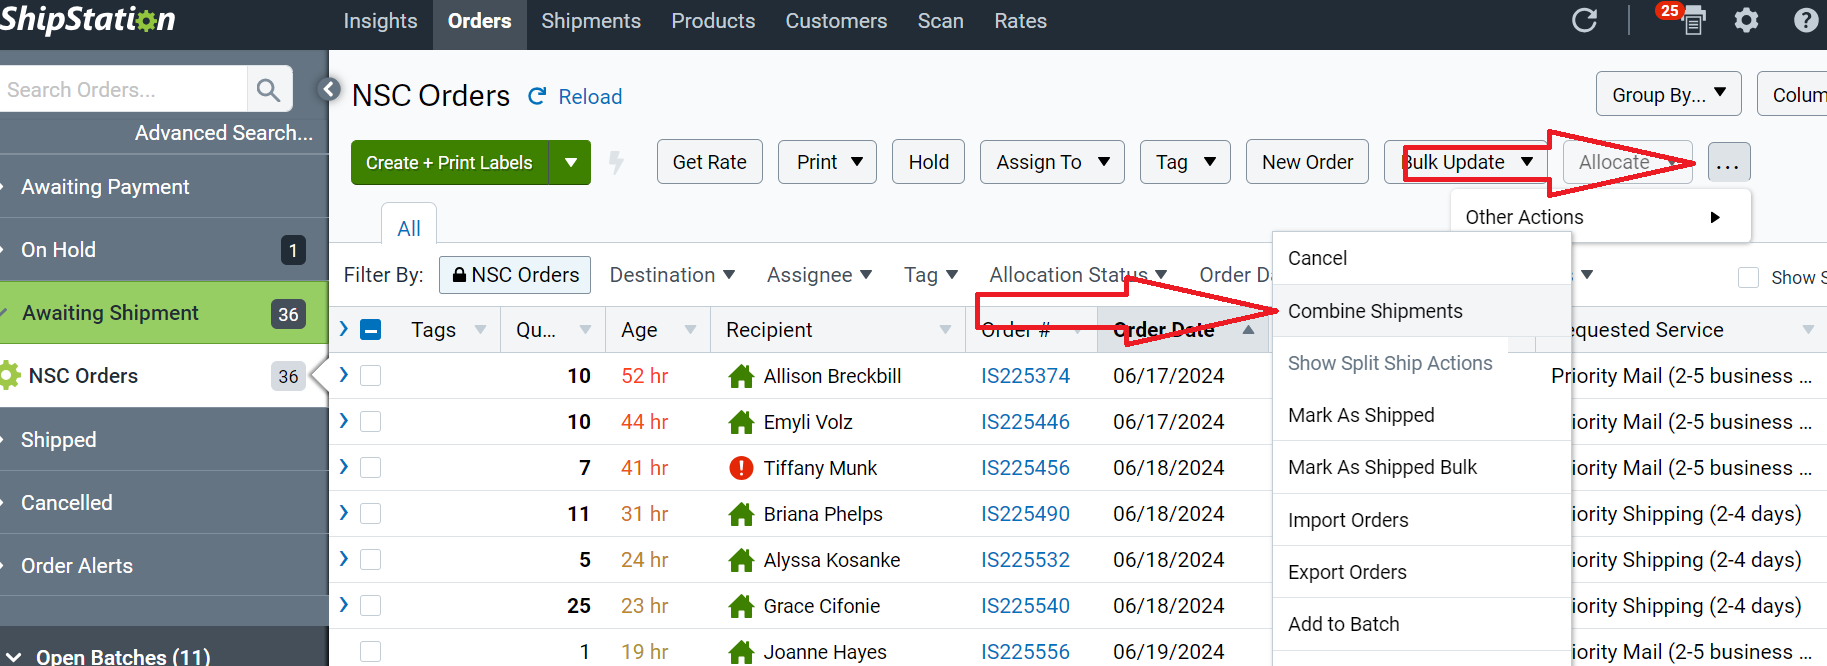Screen dimensions: 1827x666
Task: Click the house icon for Emyli Volz
Action: 741,422
